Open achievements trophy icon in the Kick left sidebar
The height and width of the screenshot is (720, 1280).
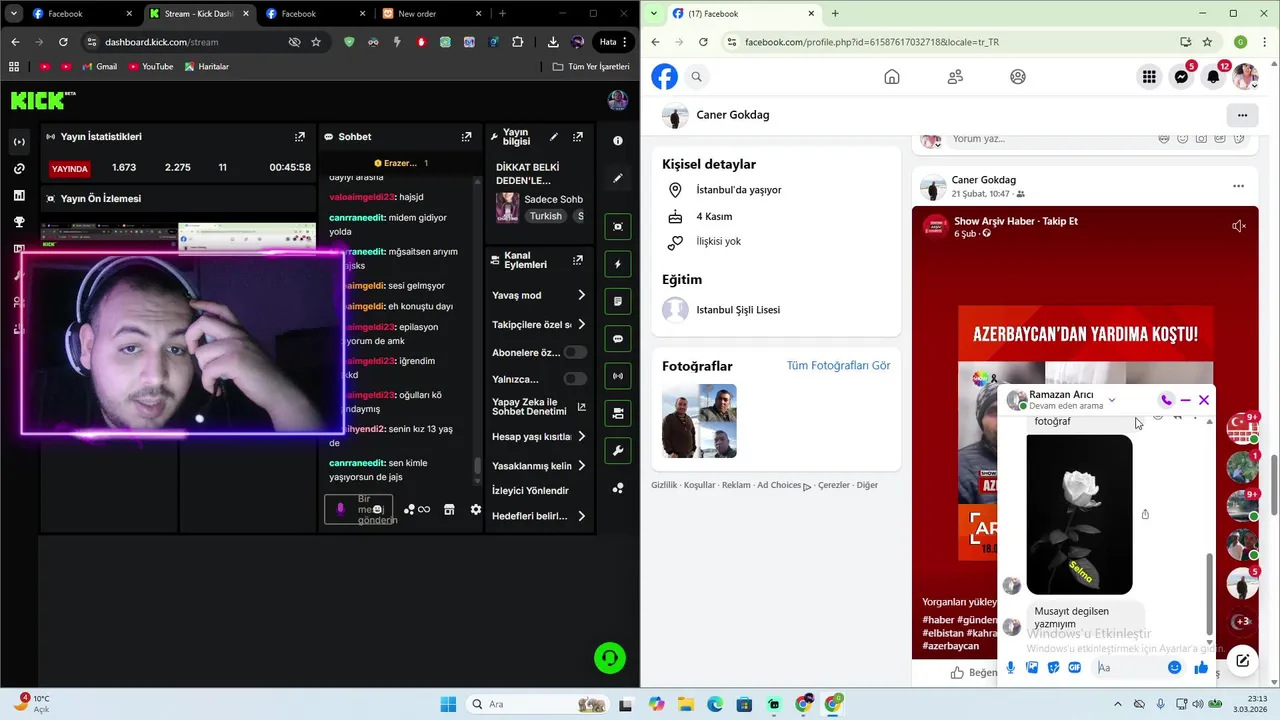coord(19,222)
